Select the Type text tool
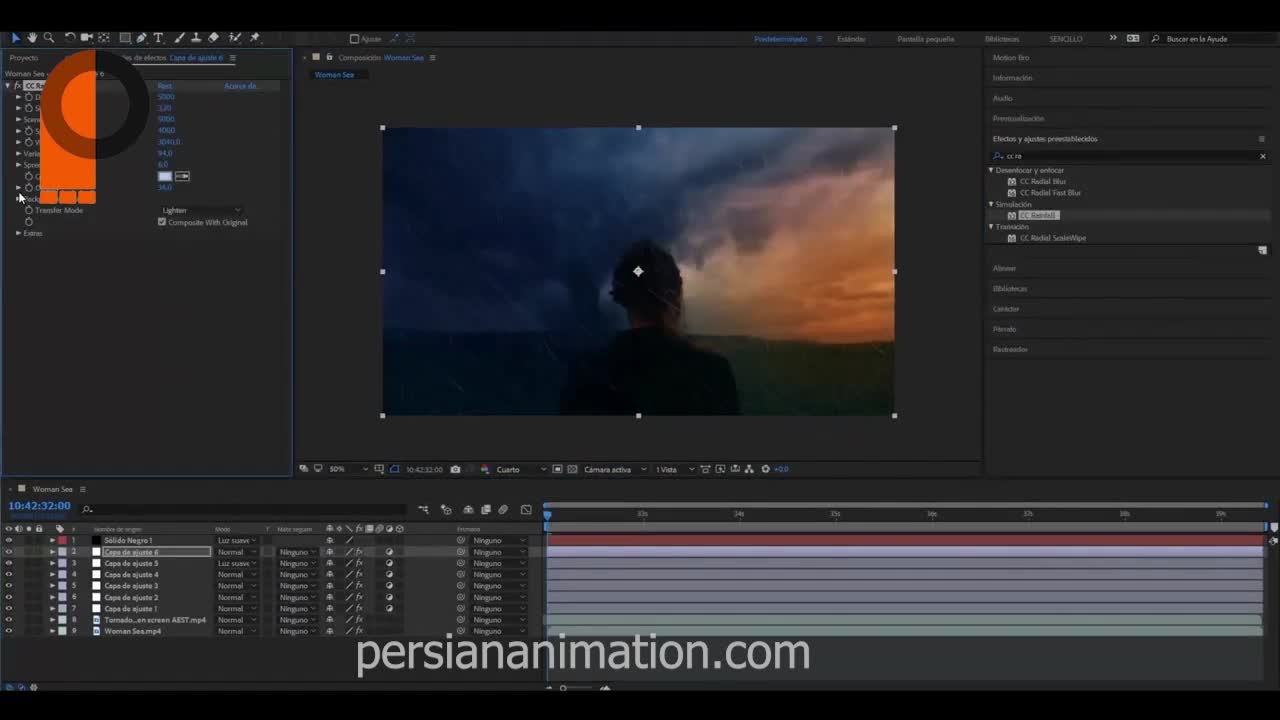 coord(158,38)
